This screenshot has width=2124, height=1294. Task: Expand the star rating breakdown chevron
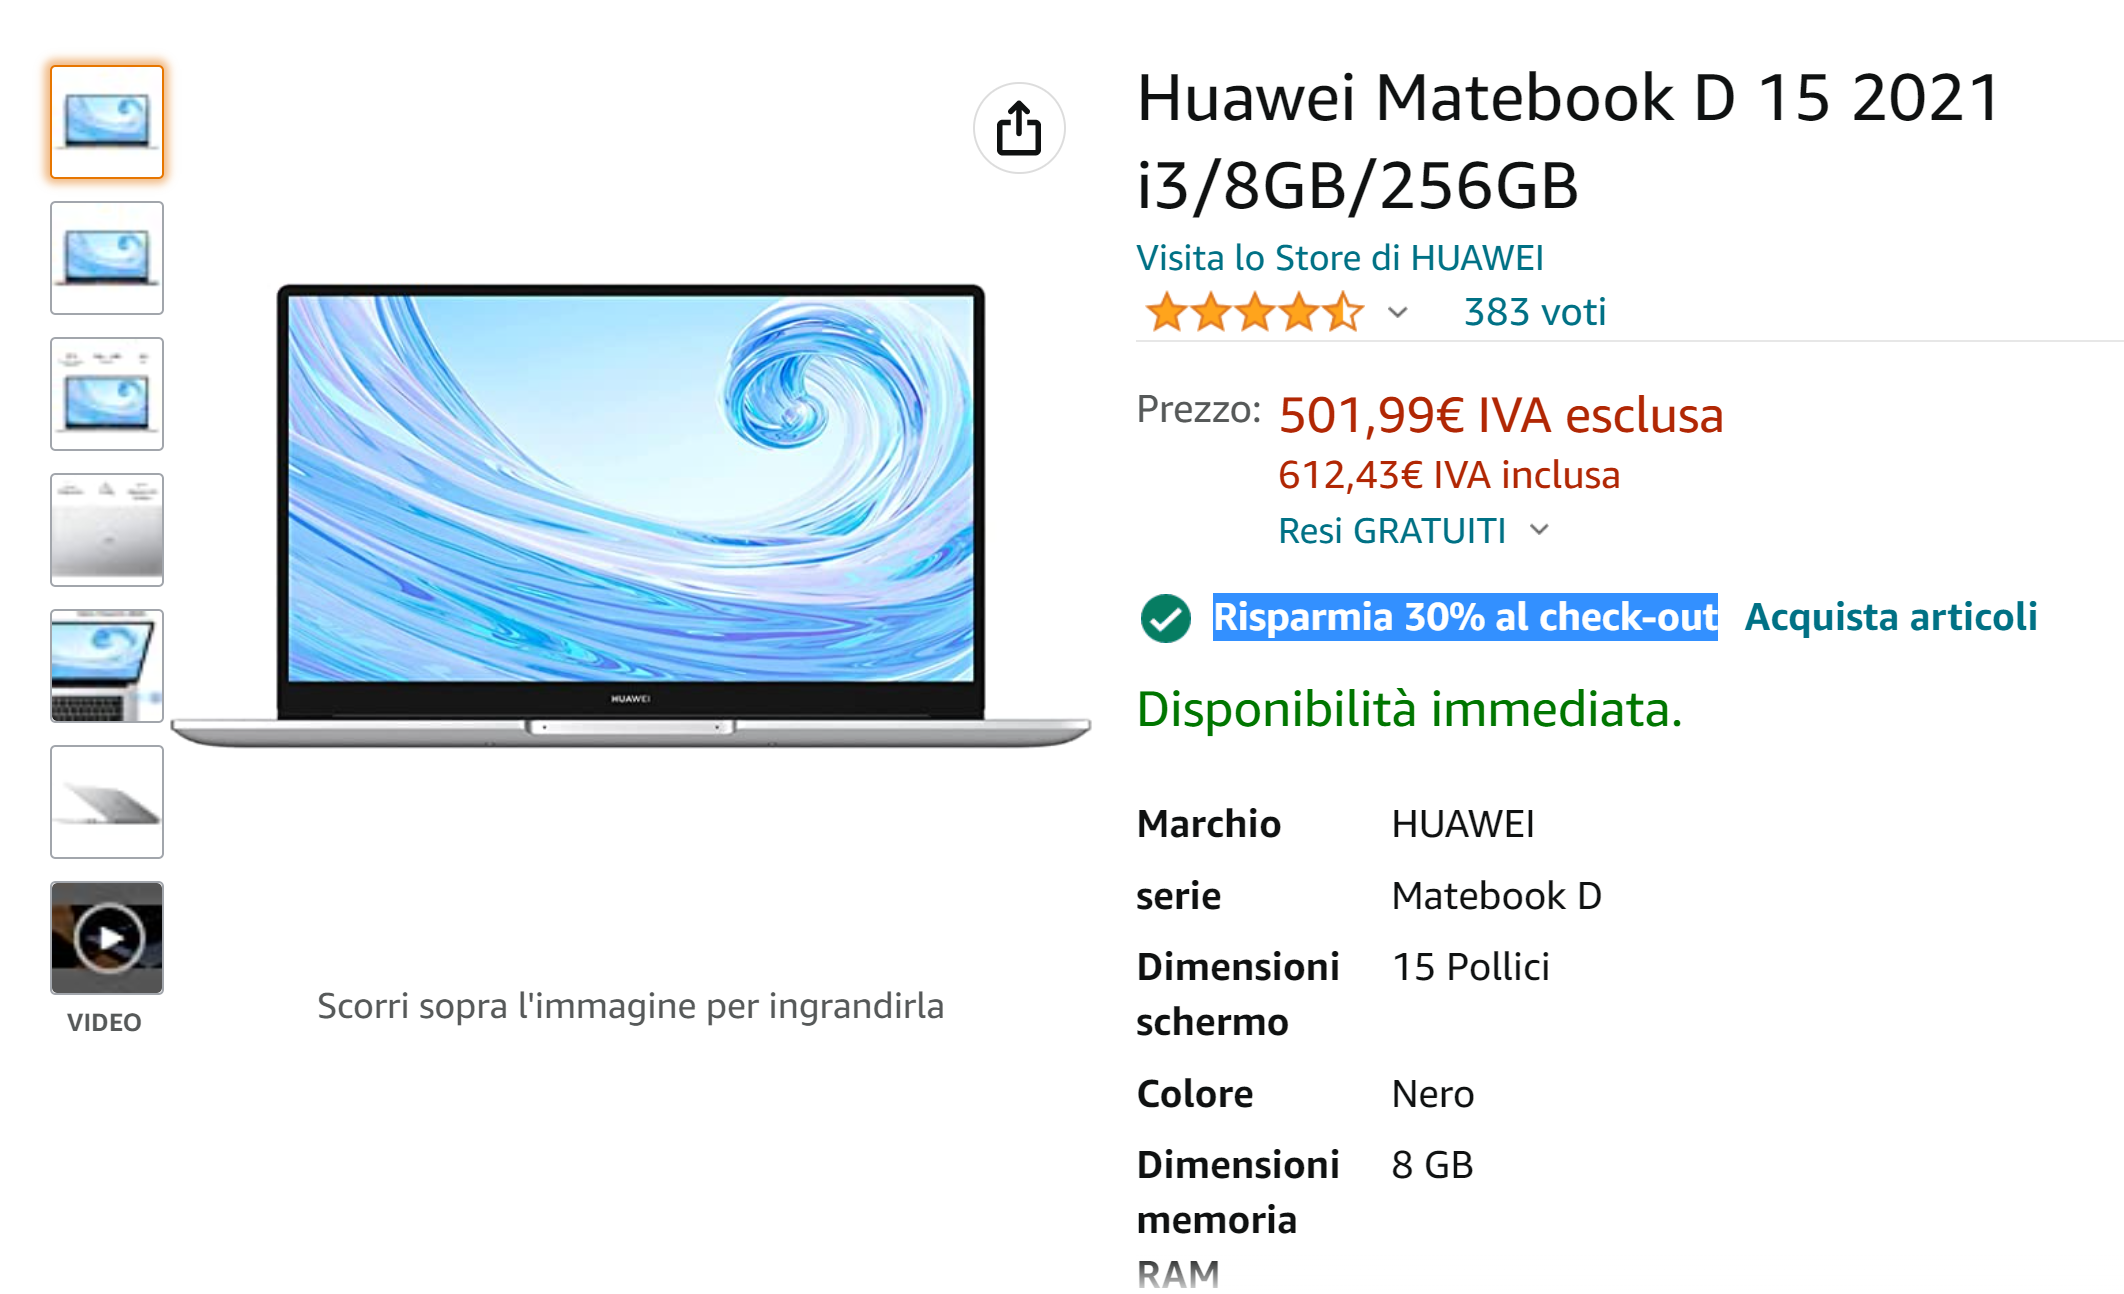(x=1398, y=313)
